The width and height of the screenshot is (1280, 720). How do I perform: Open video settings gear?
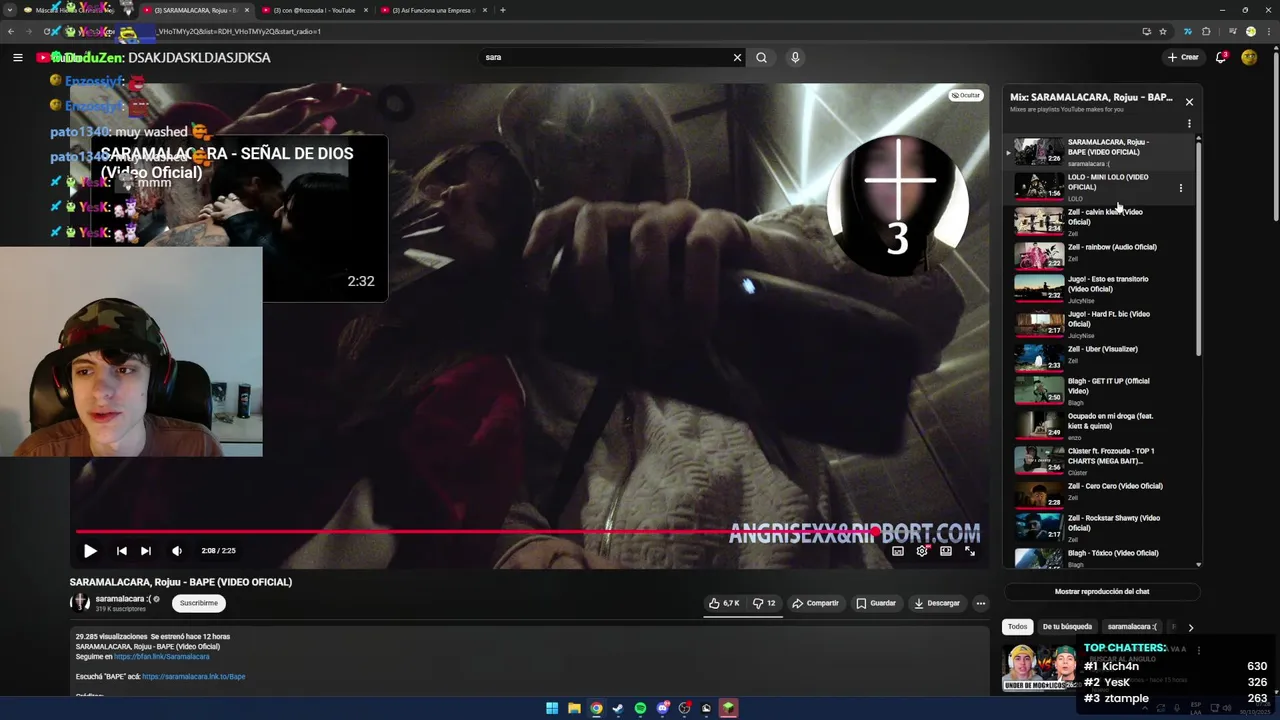coord(922,551)
